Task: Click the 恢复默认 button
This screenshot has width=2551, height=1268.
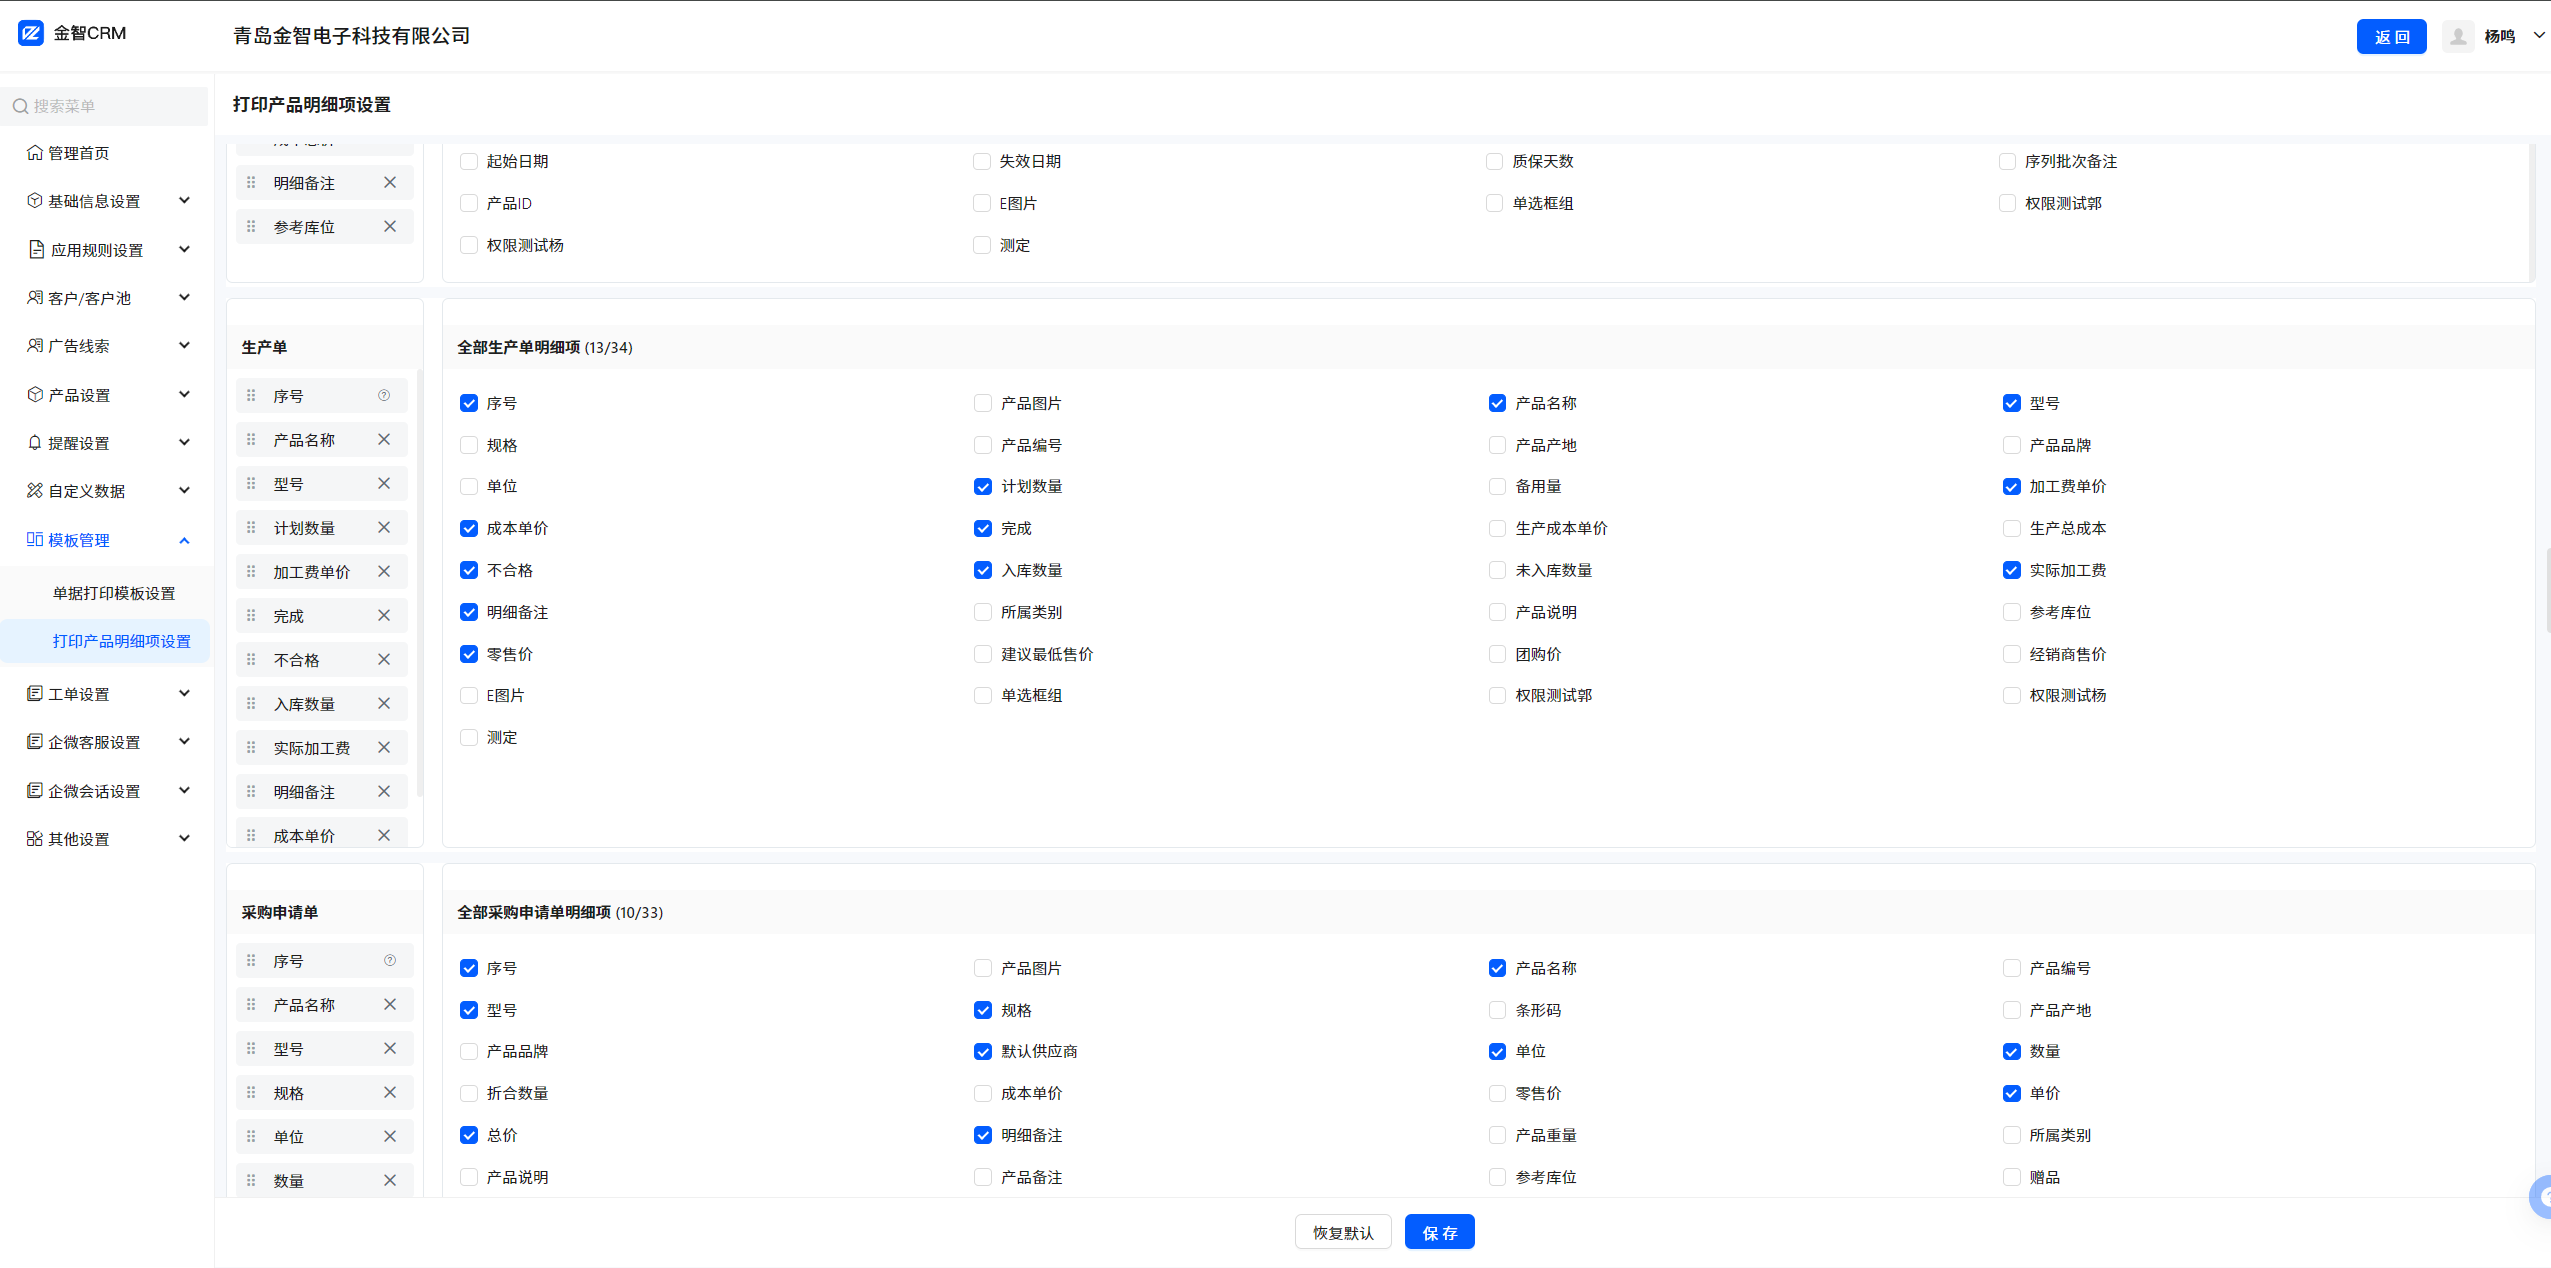Action: click(1342, 1233)
